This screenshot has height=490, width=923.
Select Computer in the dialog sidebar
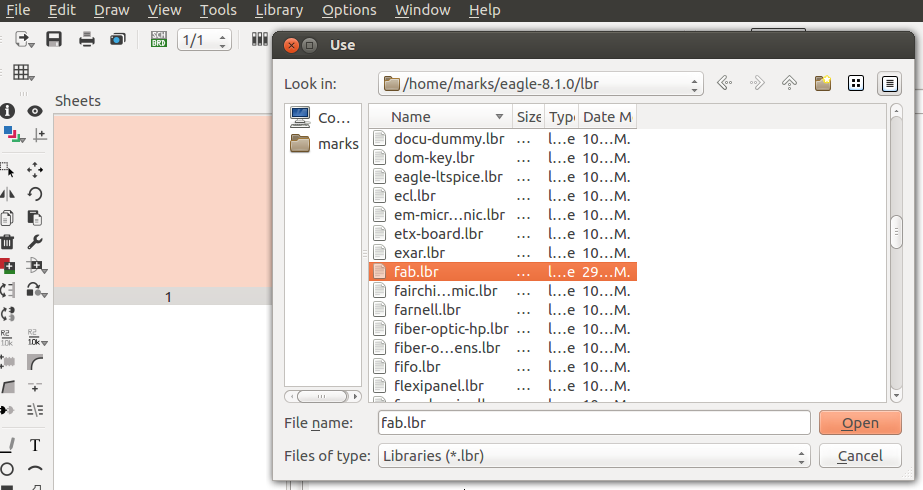tap(323, 118)
